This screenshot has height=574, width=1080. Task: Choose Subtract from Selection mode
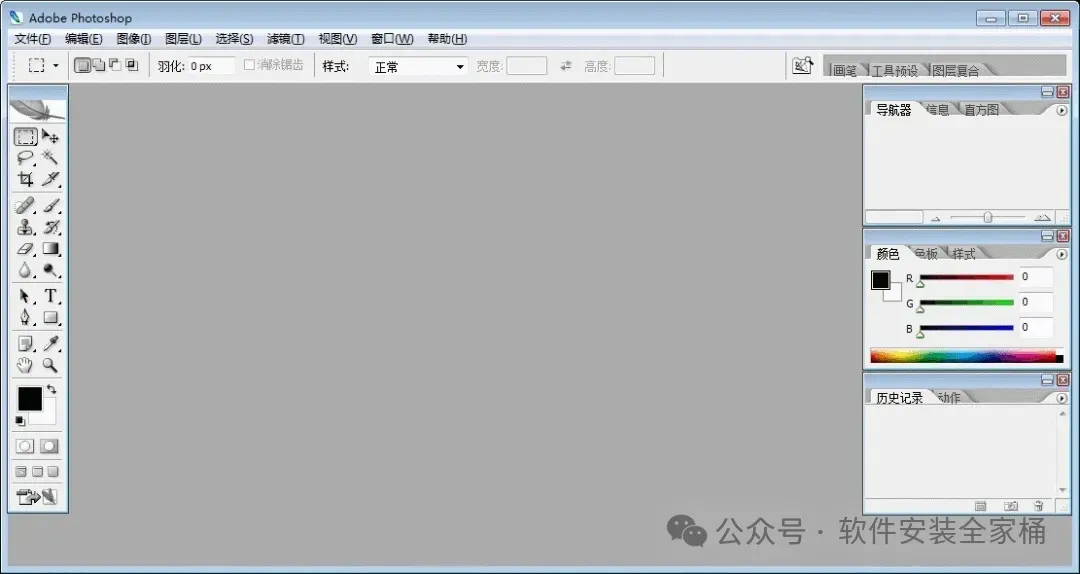coord(115,65)
